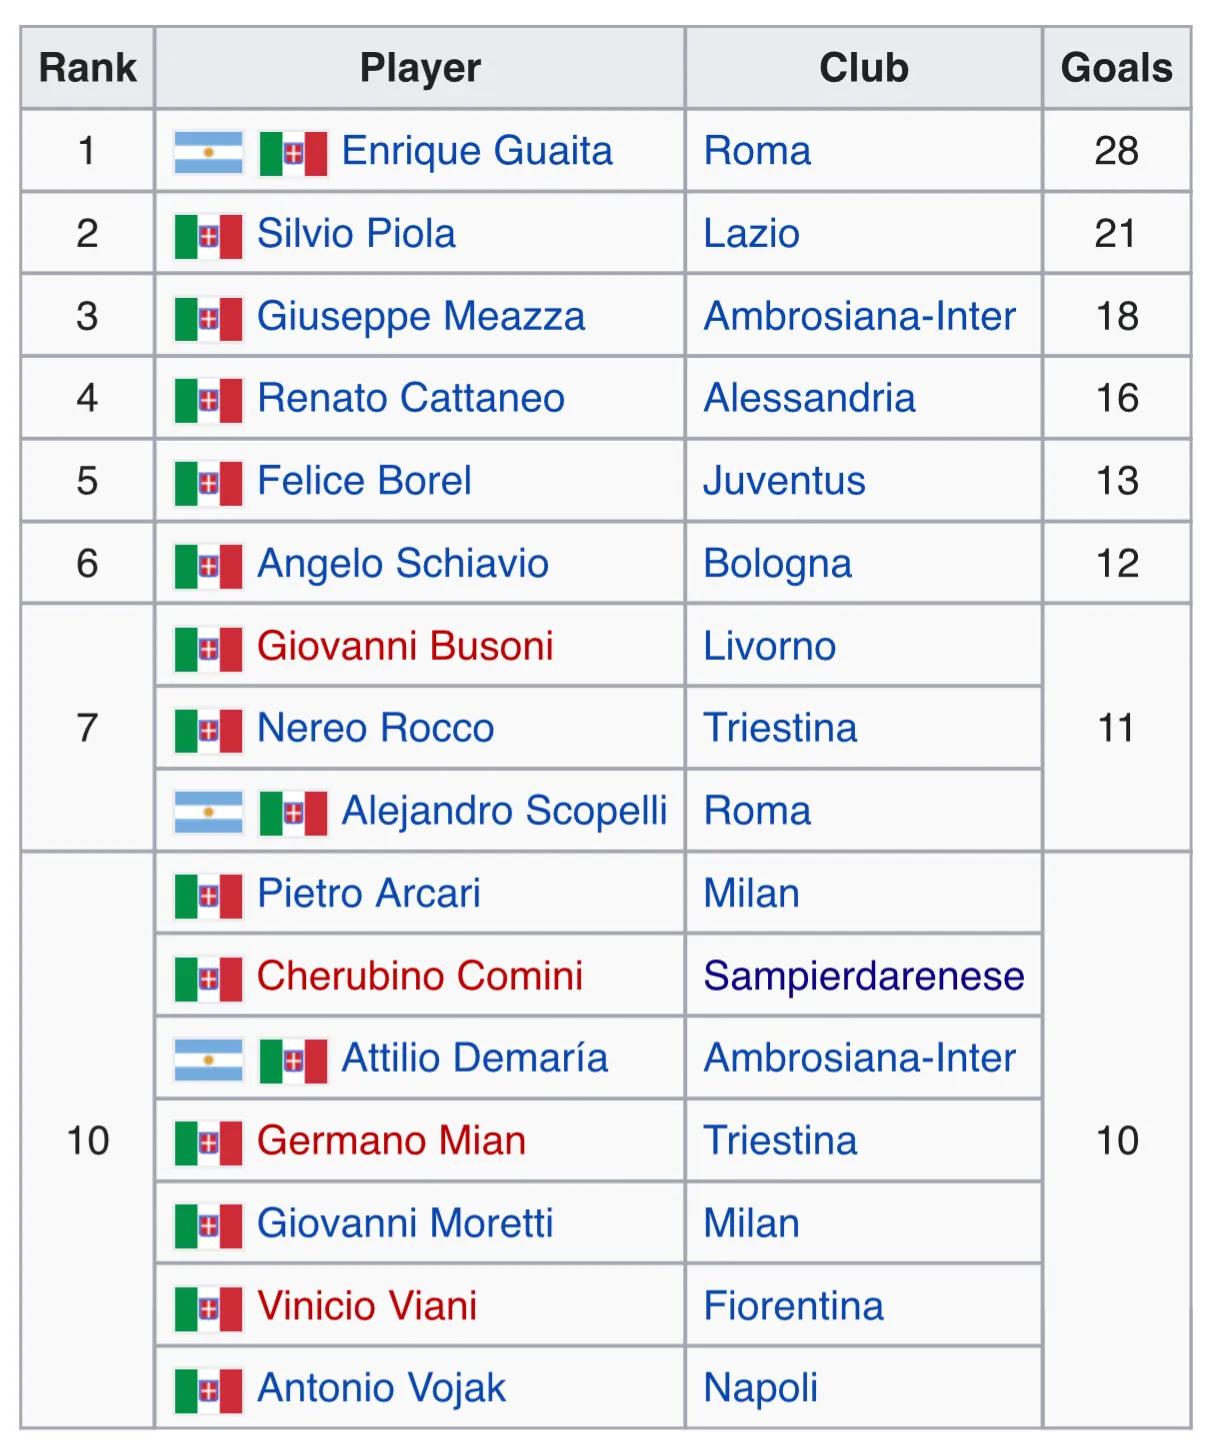The image size is (1210, 1454).
Task: Click Italy flag beside Nereo Rocco
Action: point(208,731)
